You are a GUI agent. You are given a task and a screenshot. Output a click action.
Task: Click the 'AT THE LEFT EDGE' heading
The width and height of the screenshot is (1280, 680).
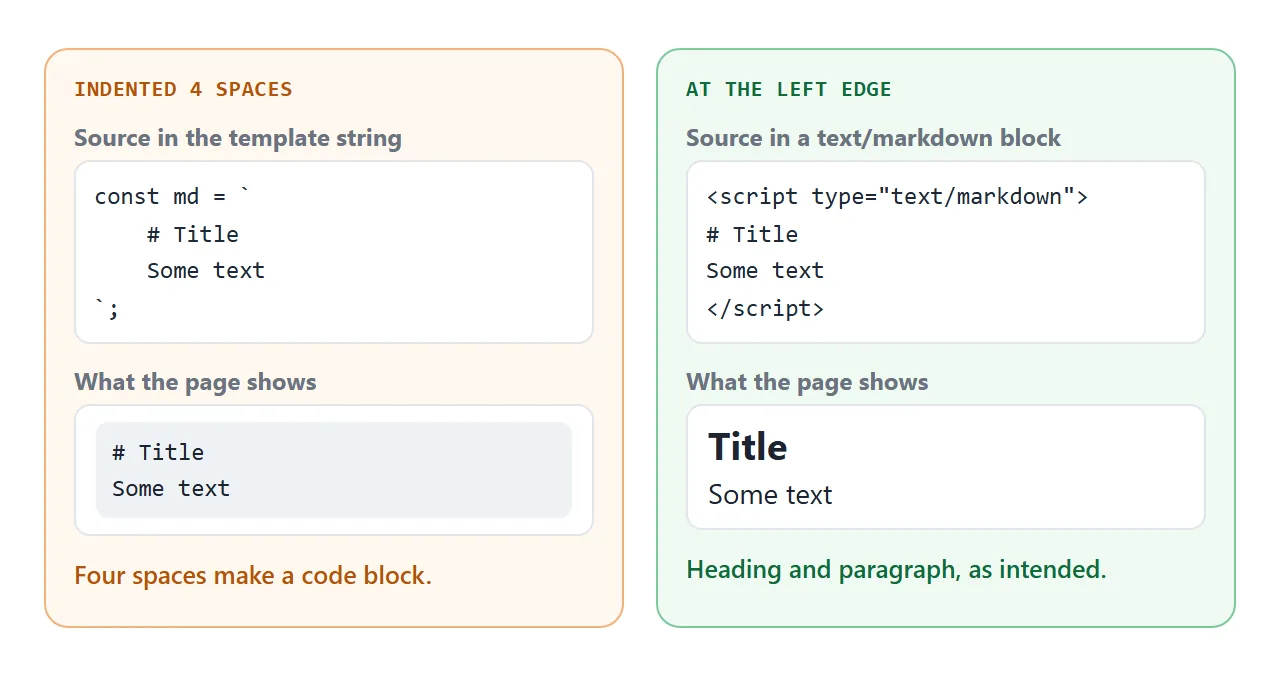click(788, 89)
